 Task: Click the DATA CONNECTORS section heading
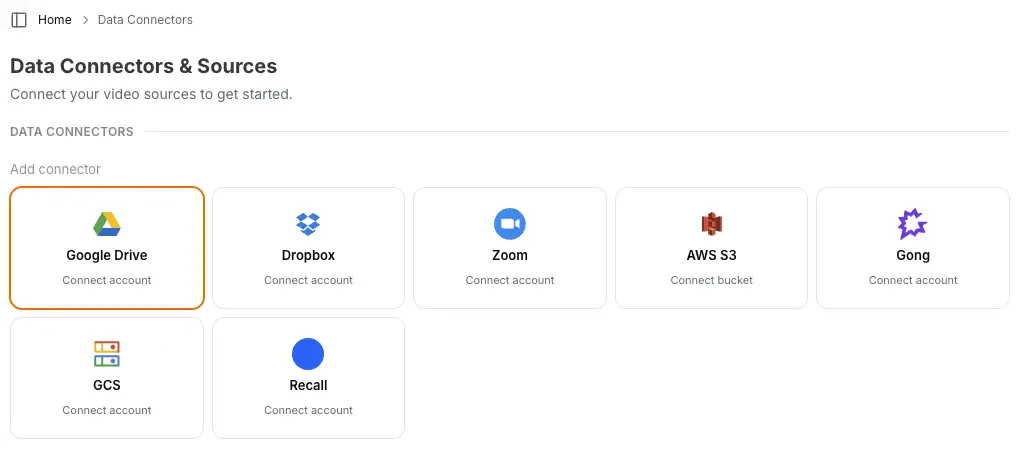72,132
